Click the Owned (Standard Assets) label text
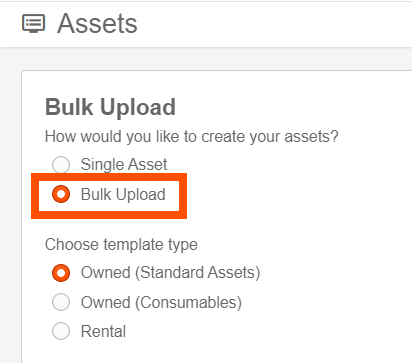412x363 pixels. coord(170,273)
